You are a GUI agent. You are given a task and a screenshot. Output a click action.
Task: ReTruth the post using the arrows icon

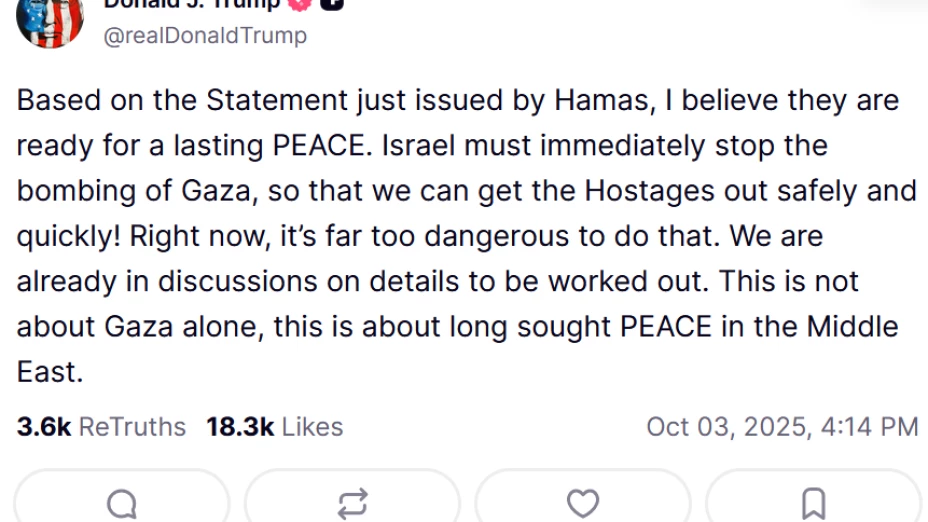point(352,503)
